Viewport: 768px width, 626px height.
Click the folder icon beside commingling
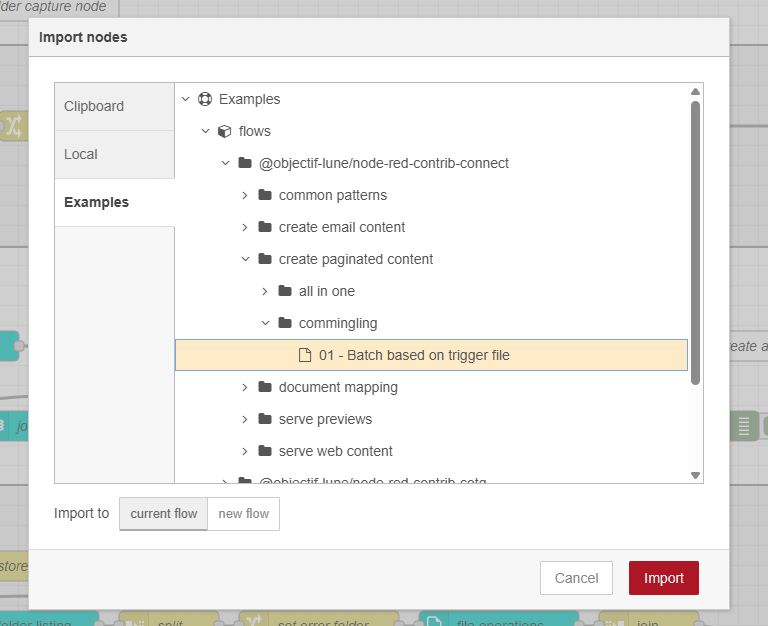click(x=285, y=323)
